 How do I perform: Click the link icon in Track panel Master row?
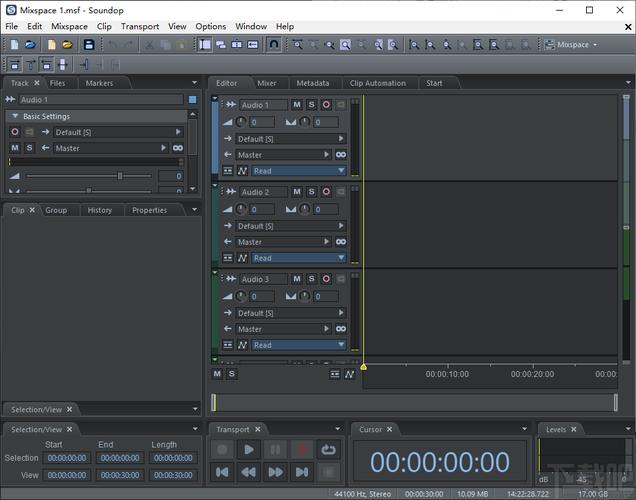[178, 148]
